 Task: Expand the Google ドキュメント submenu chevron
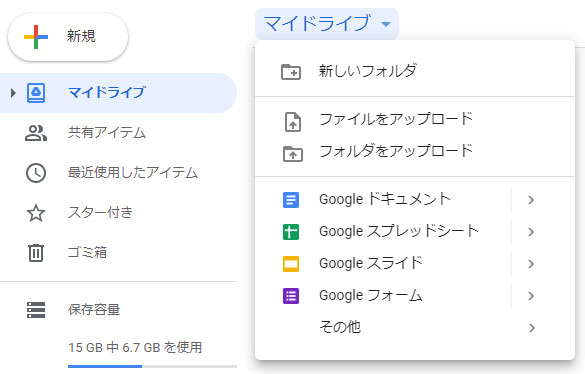[531, 200]
